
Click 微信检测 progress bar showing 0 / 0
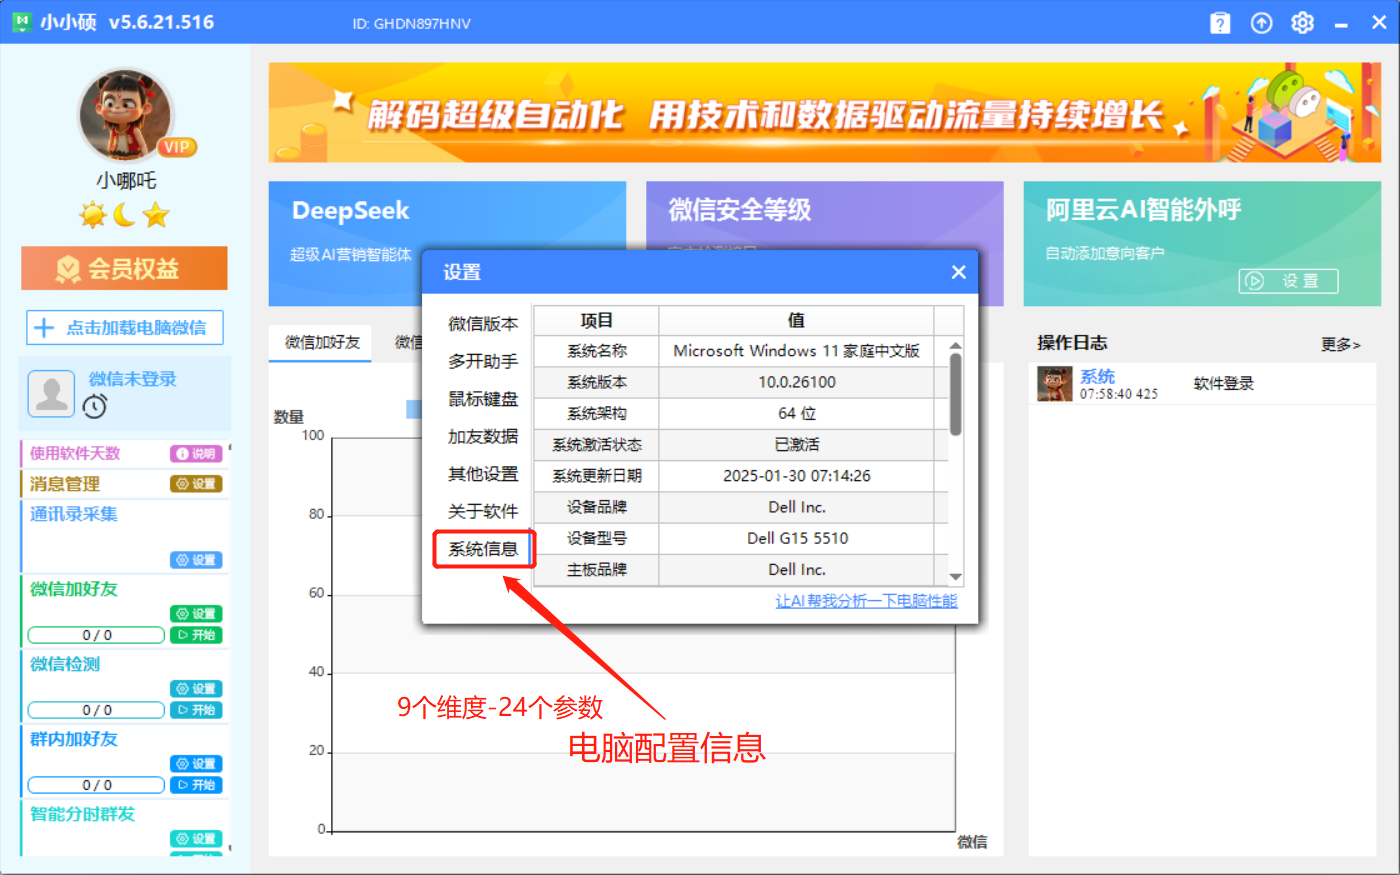97,710
